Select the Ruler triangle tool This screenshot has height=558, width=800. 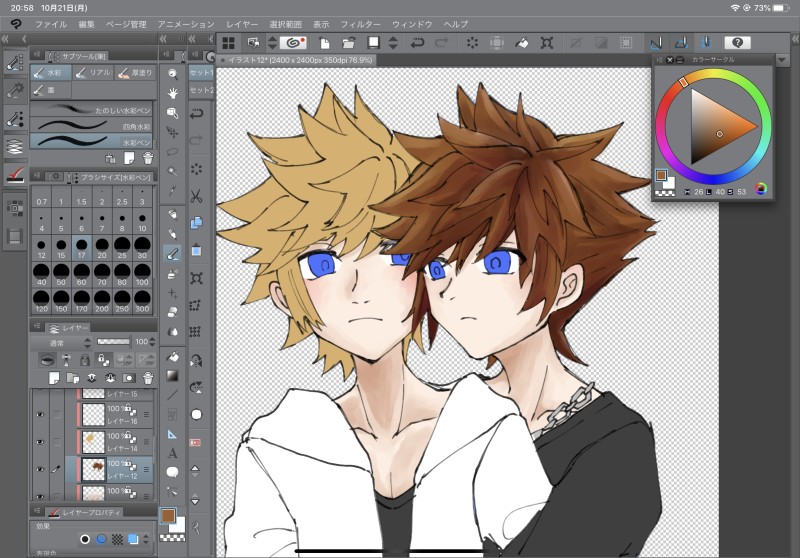tap(172, 434)
